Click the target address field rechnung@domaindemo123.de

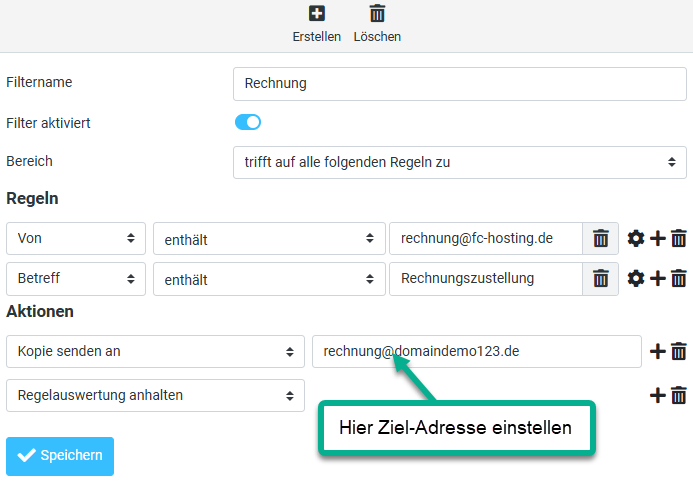[476, 351]
